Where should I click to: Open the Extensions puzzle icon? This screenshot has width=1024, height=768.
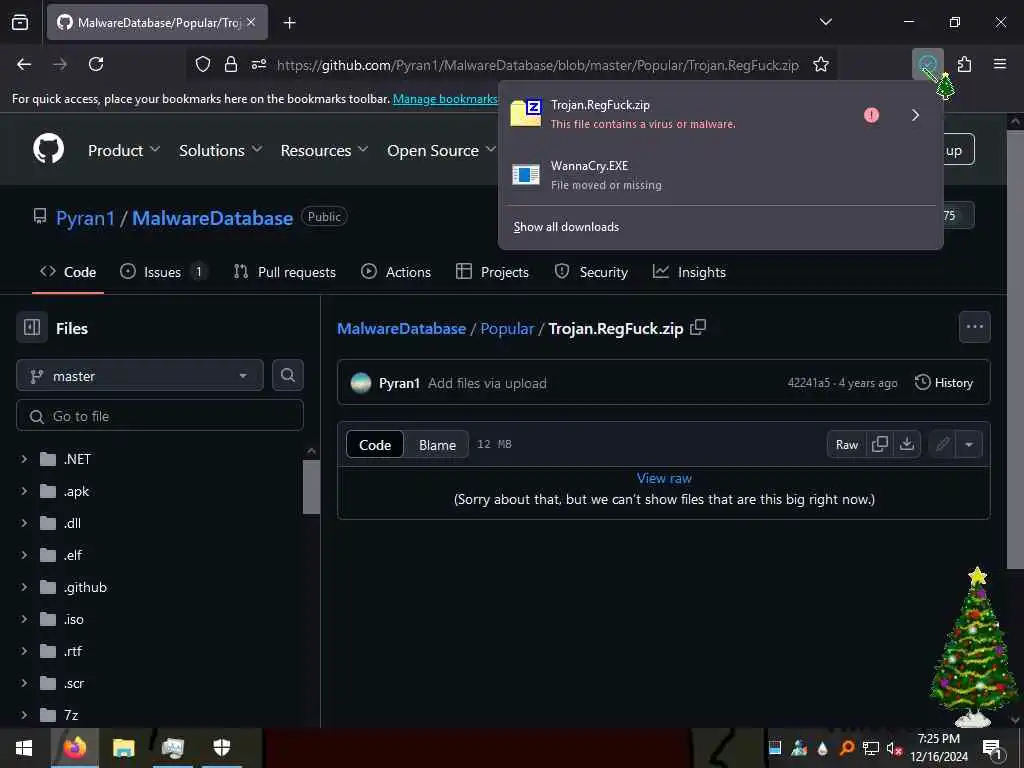pos(964,64)
